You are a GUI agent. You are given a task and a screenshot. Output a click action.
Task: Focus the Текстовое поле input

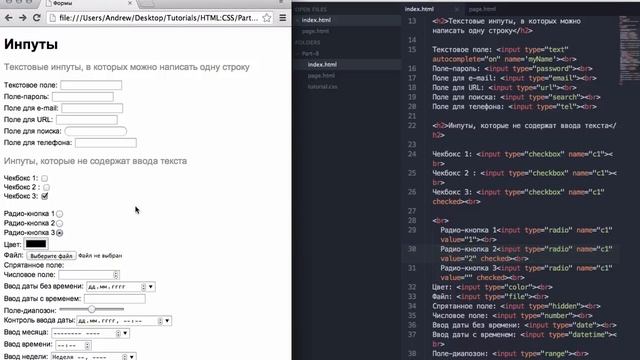[91, 85]
